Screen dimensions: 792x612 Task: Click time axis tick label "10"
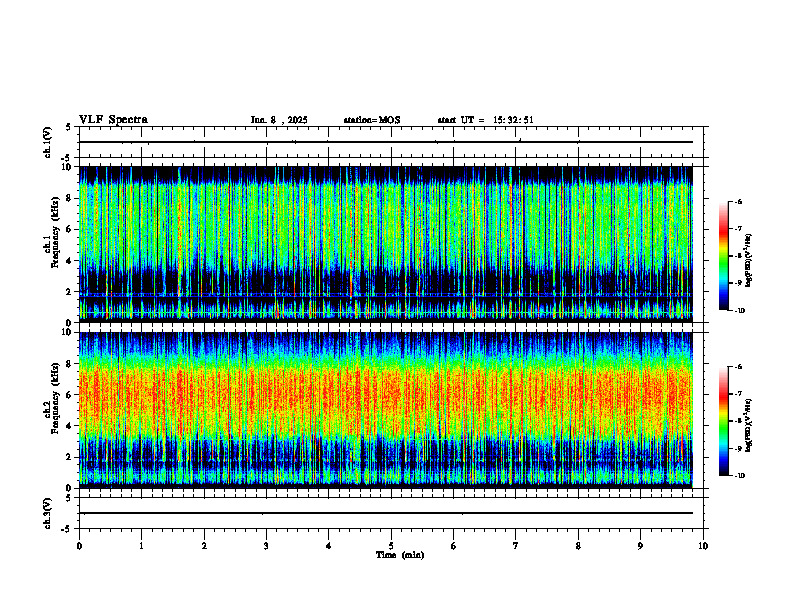(x=703, y=546)
